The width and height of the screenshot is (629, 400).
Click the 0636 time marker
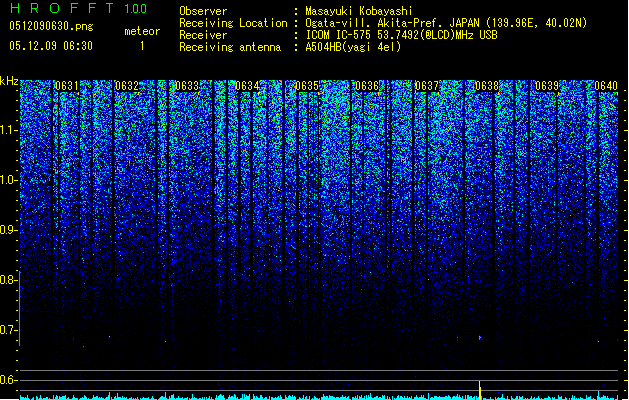367,86
